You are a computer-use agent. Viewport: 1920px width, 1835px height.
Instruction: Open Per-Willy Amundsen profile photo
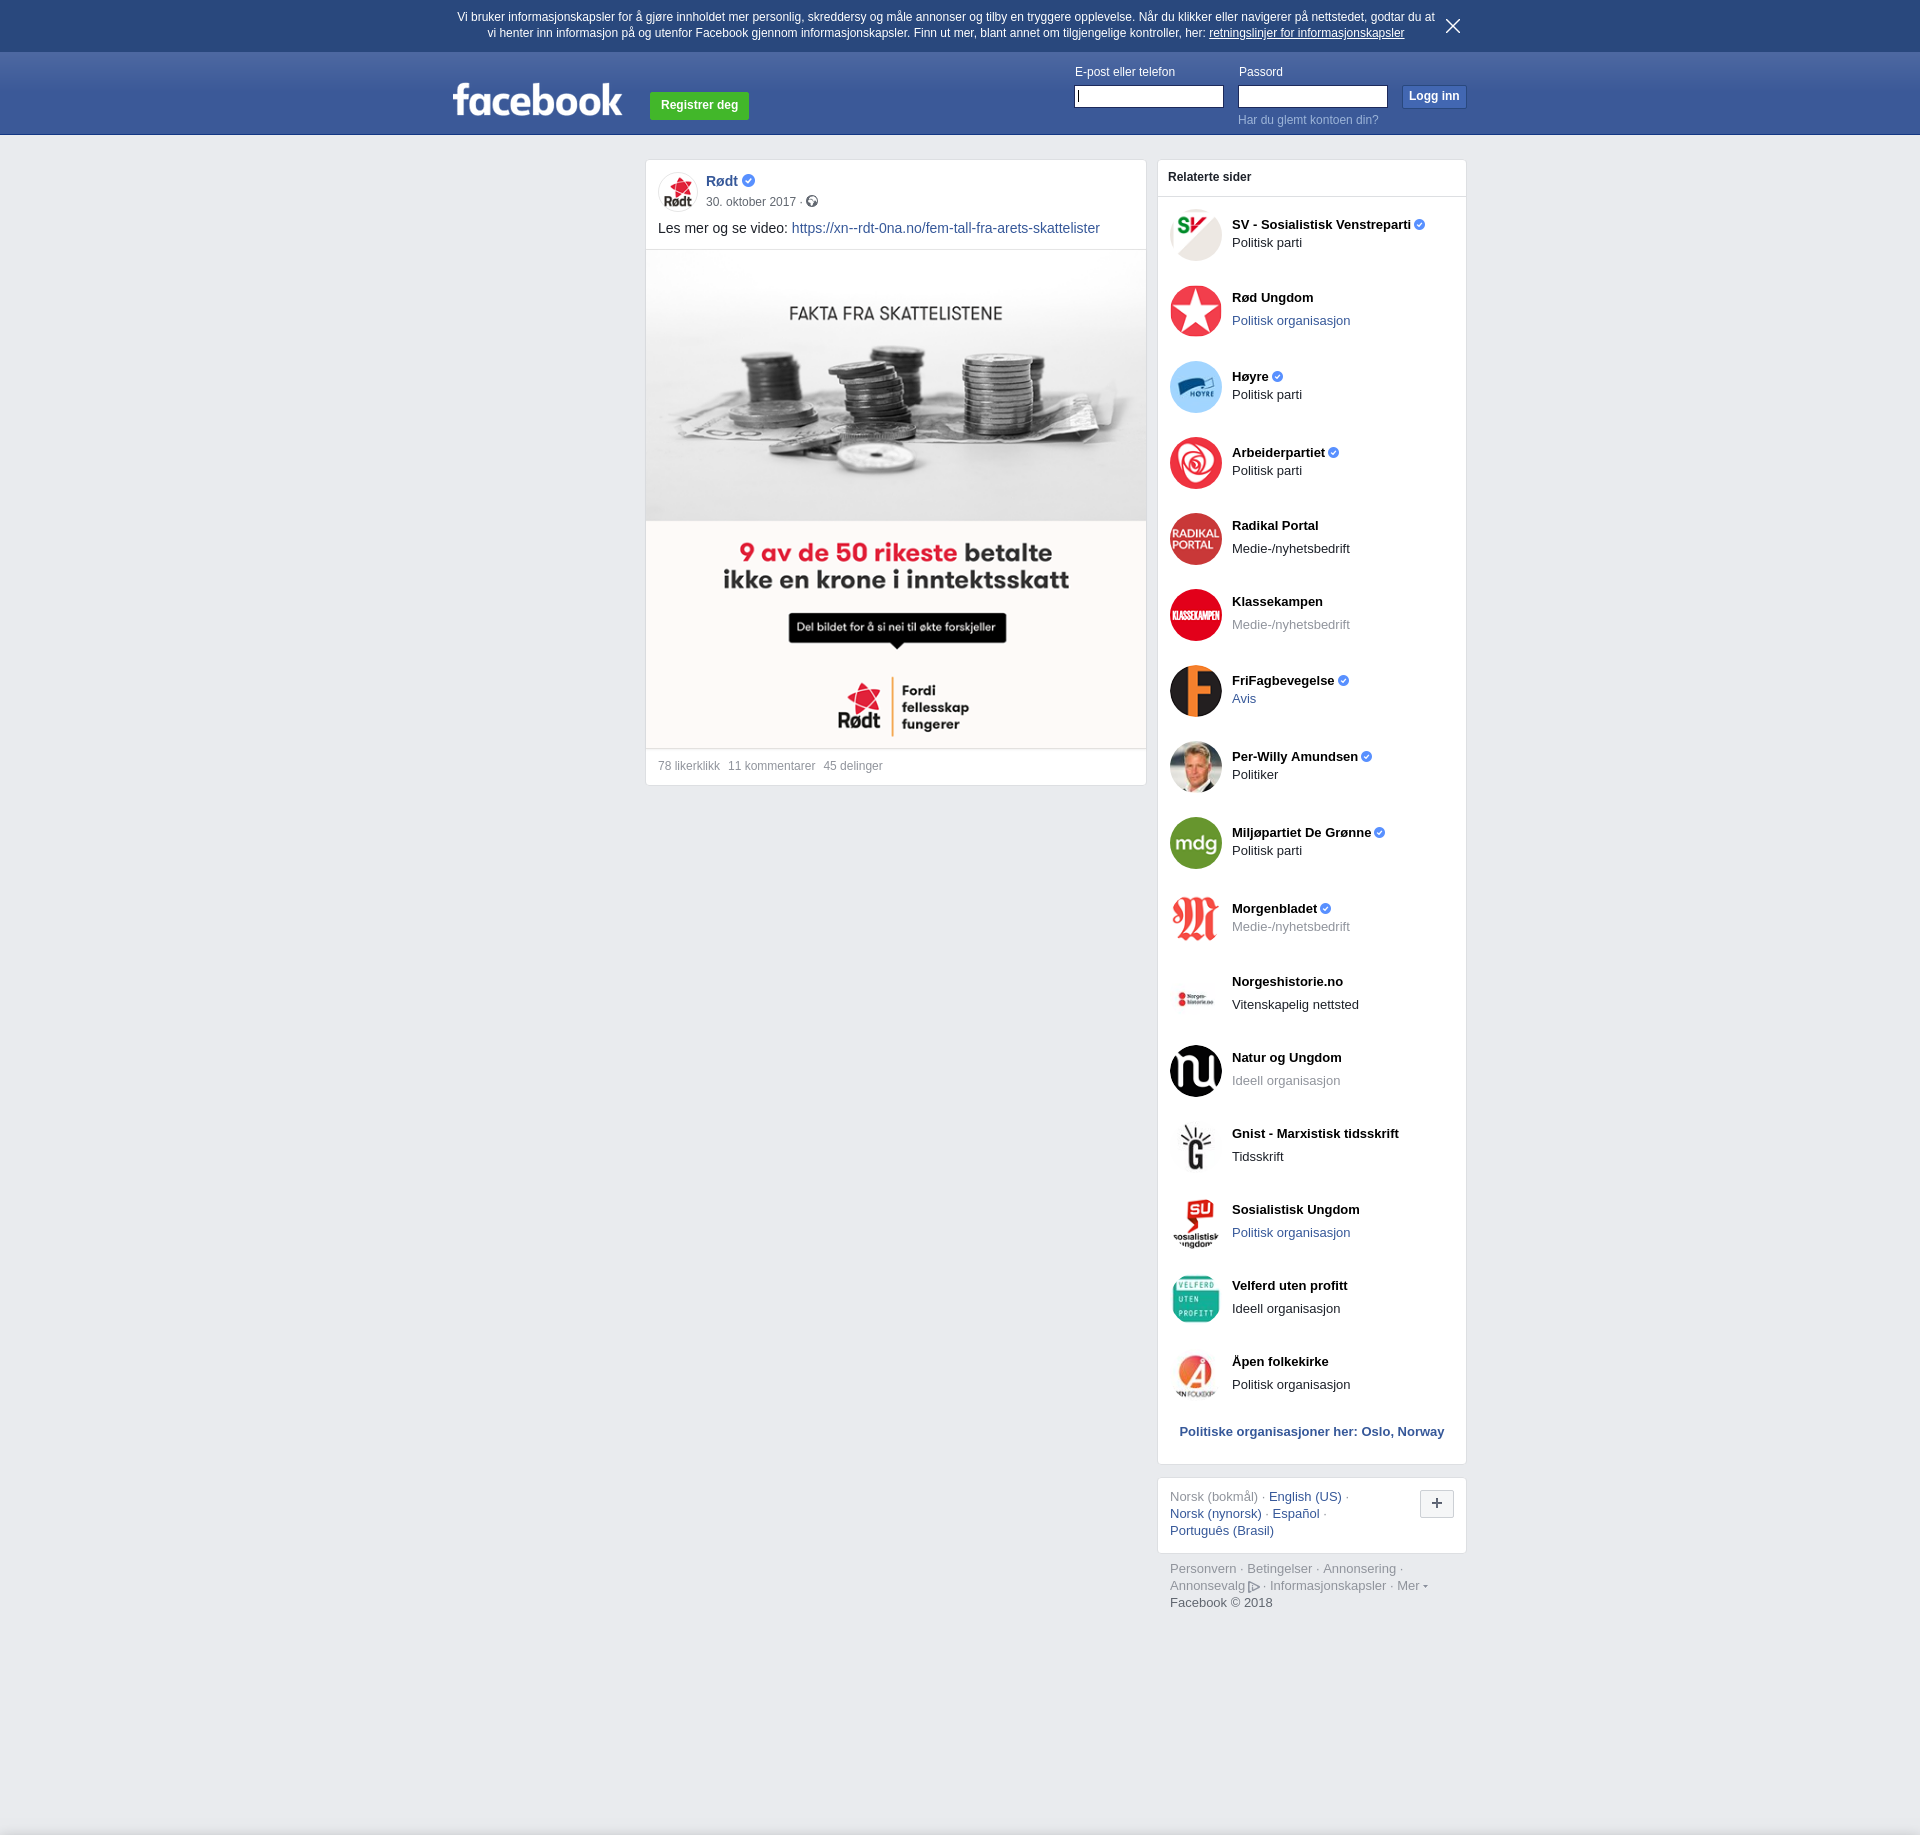coord(1196,767)
